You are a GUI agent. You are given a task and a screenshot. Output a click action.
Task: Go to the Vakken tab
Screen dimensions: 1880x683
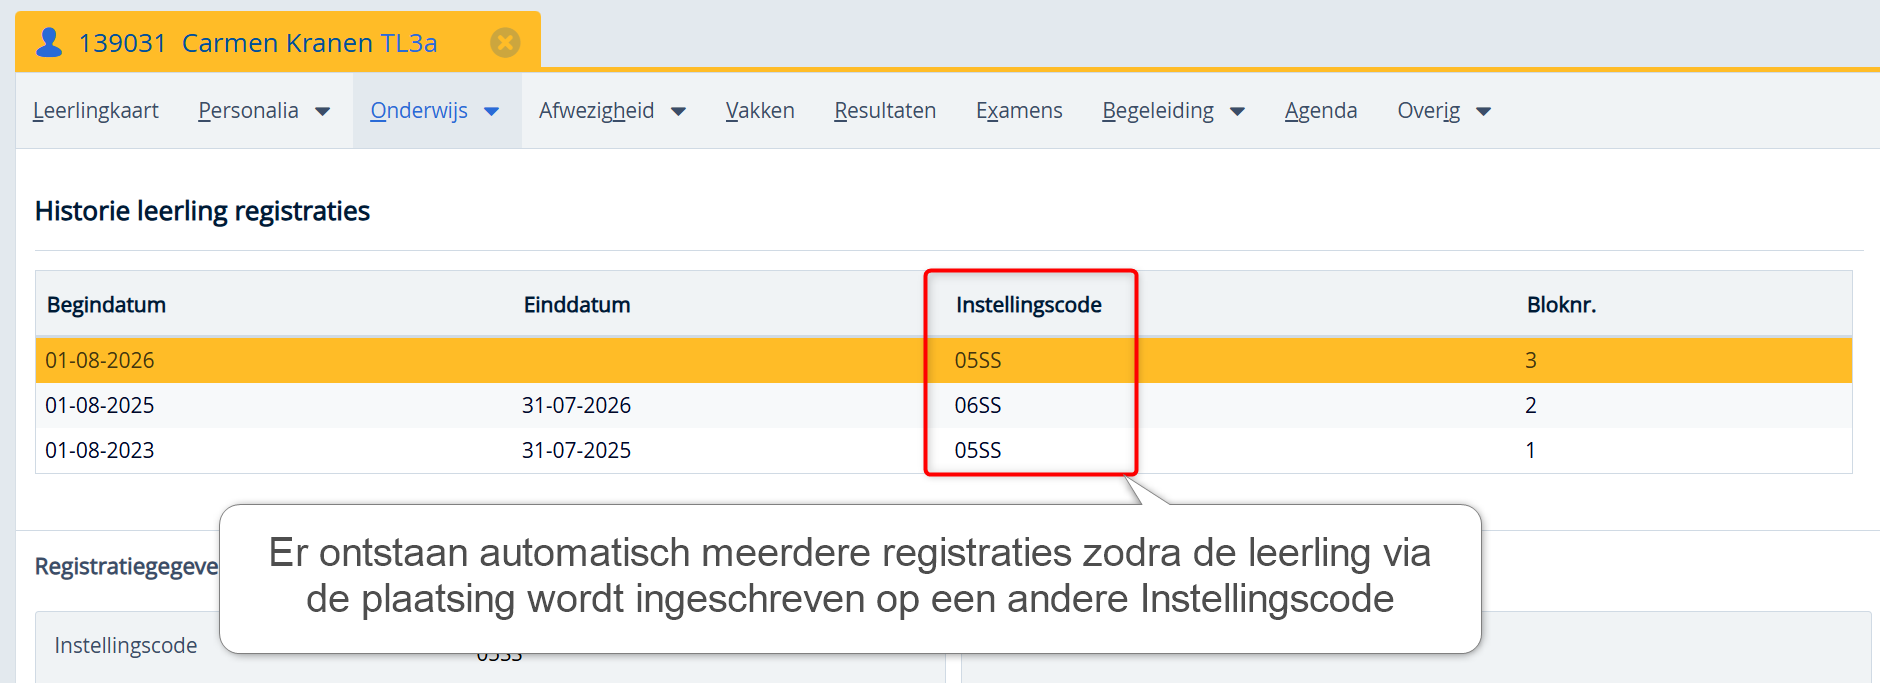(x=760, y=111)
